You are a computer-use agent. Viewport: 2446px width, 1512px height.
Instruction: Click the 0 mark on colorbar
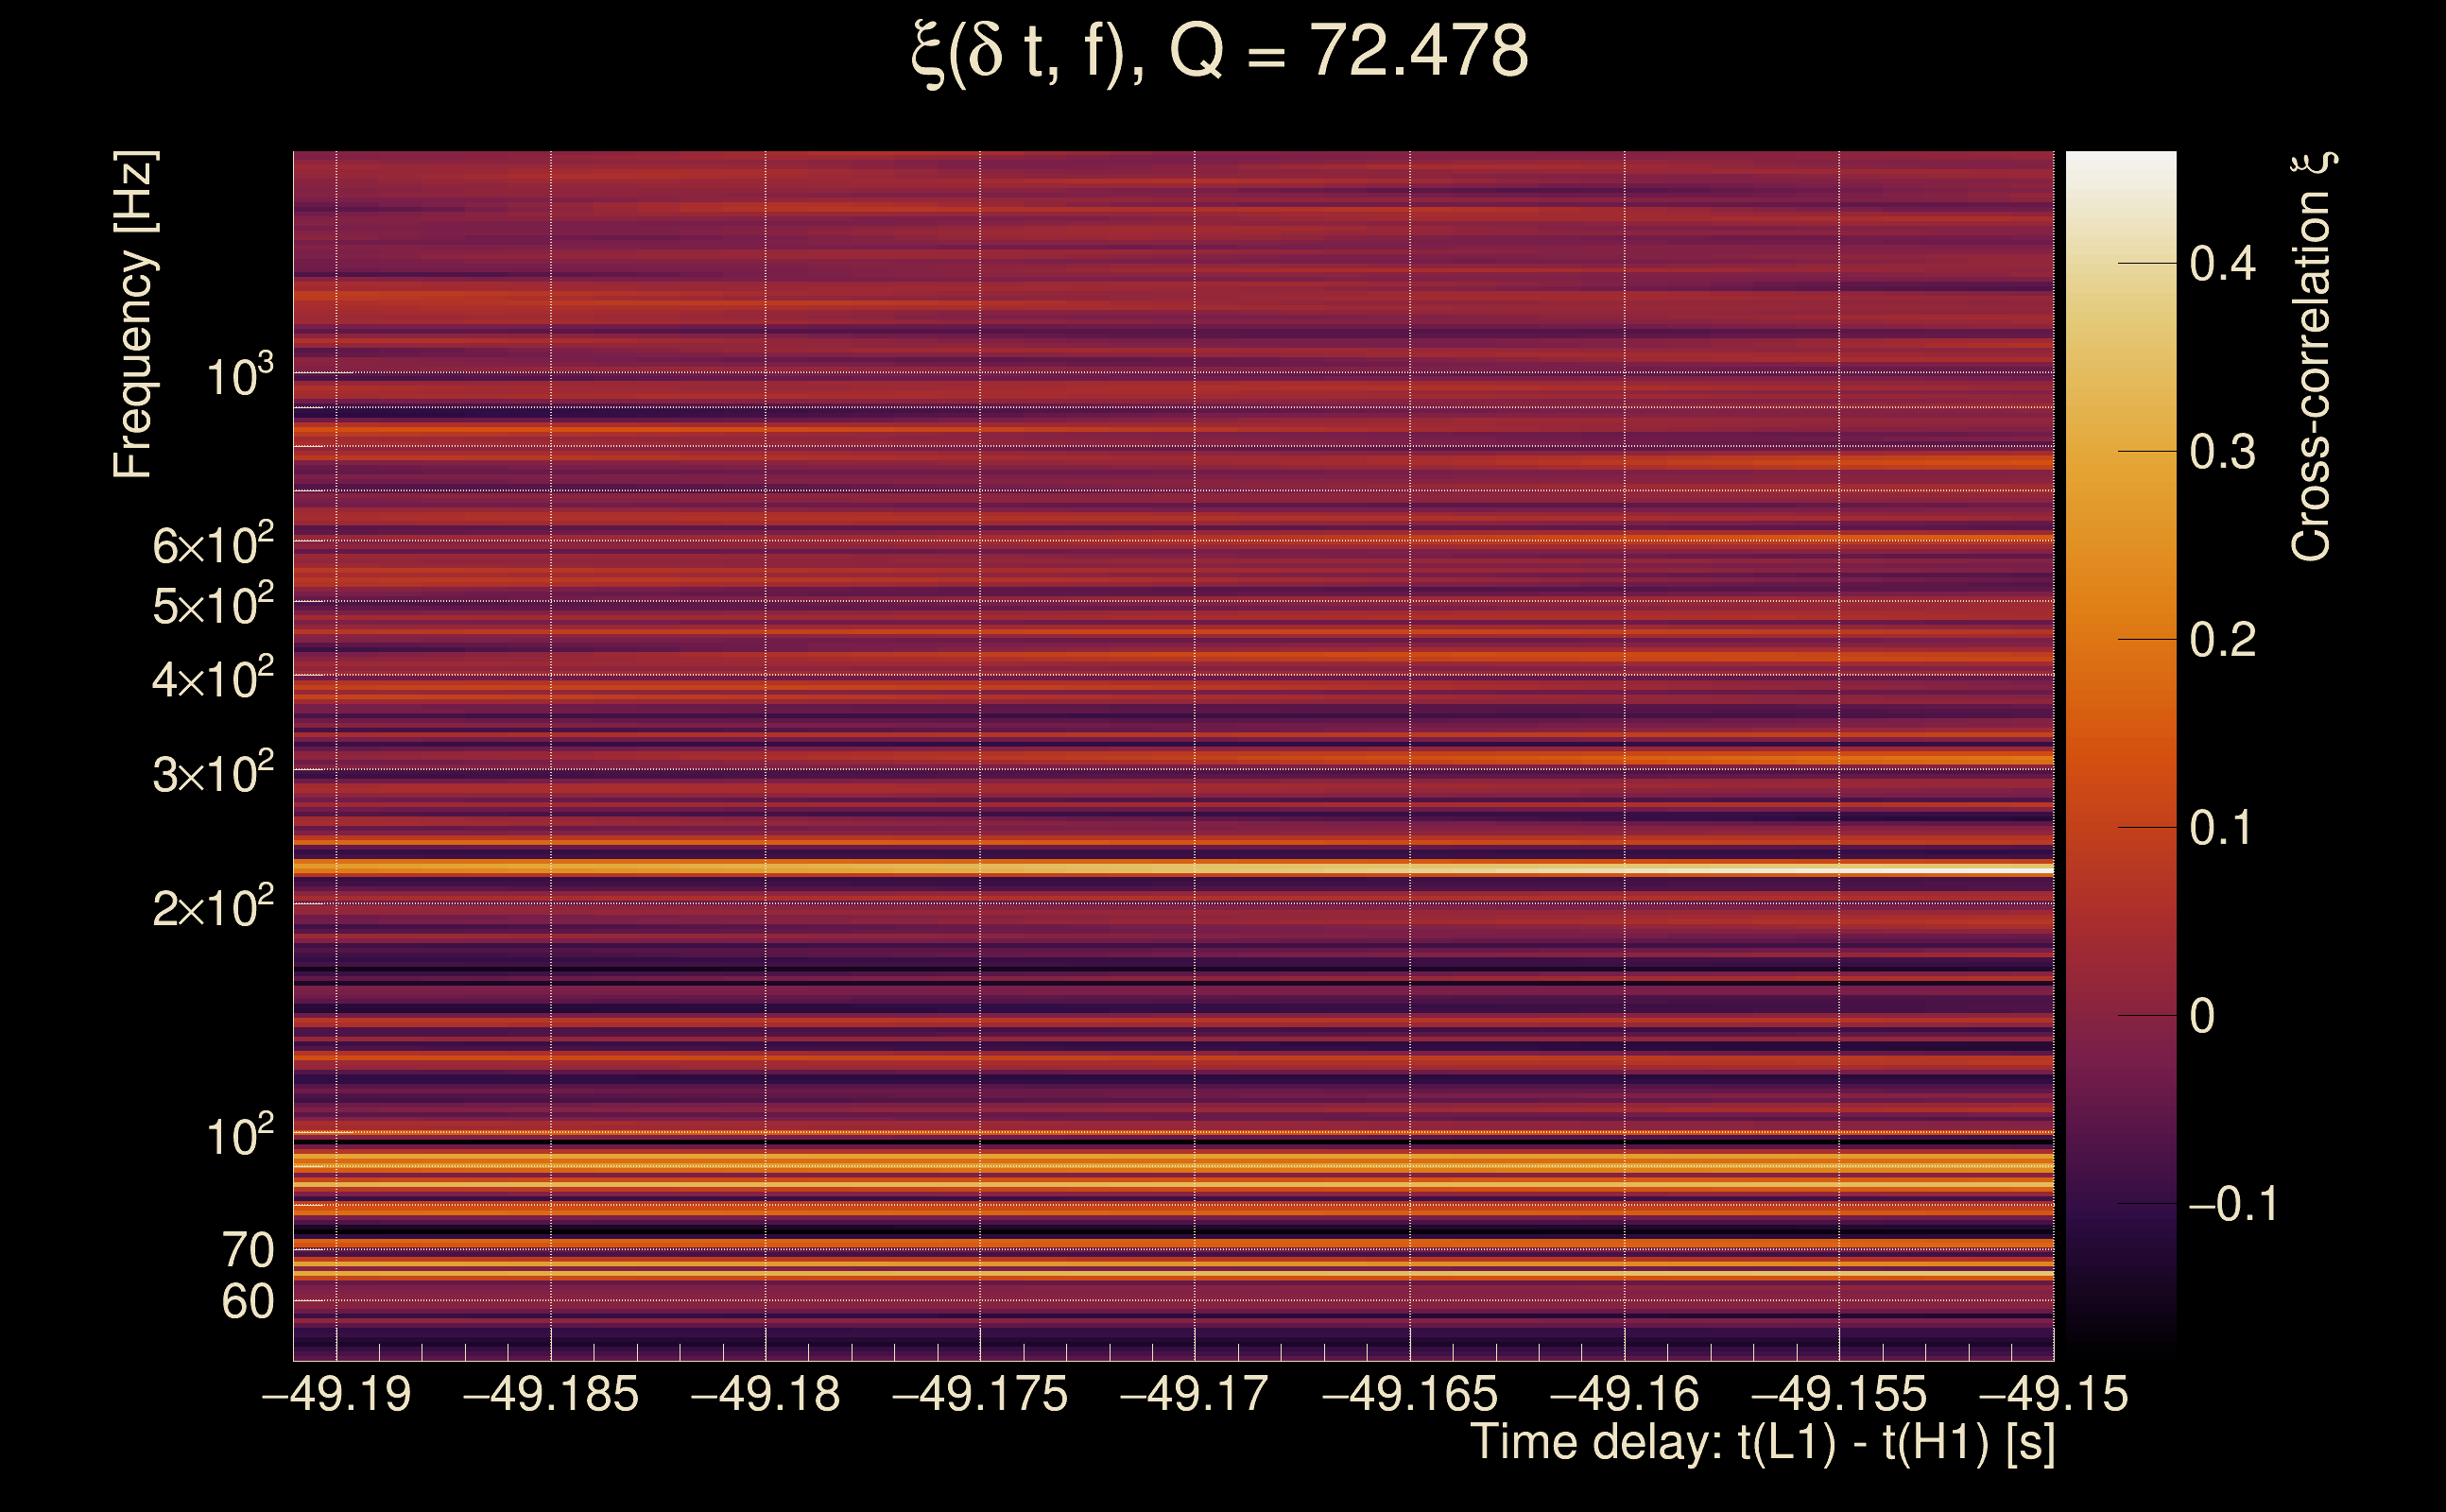[x=2202, y=1016]
